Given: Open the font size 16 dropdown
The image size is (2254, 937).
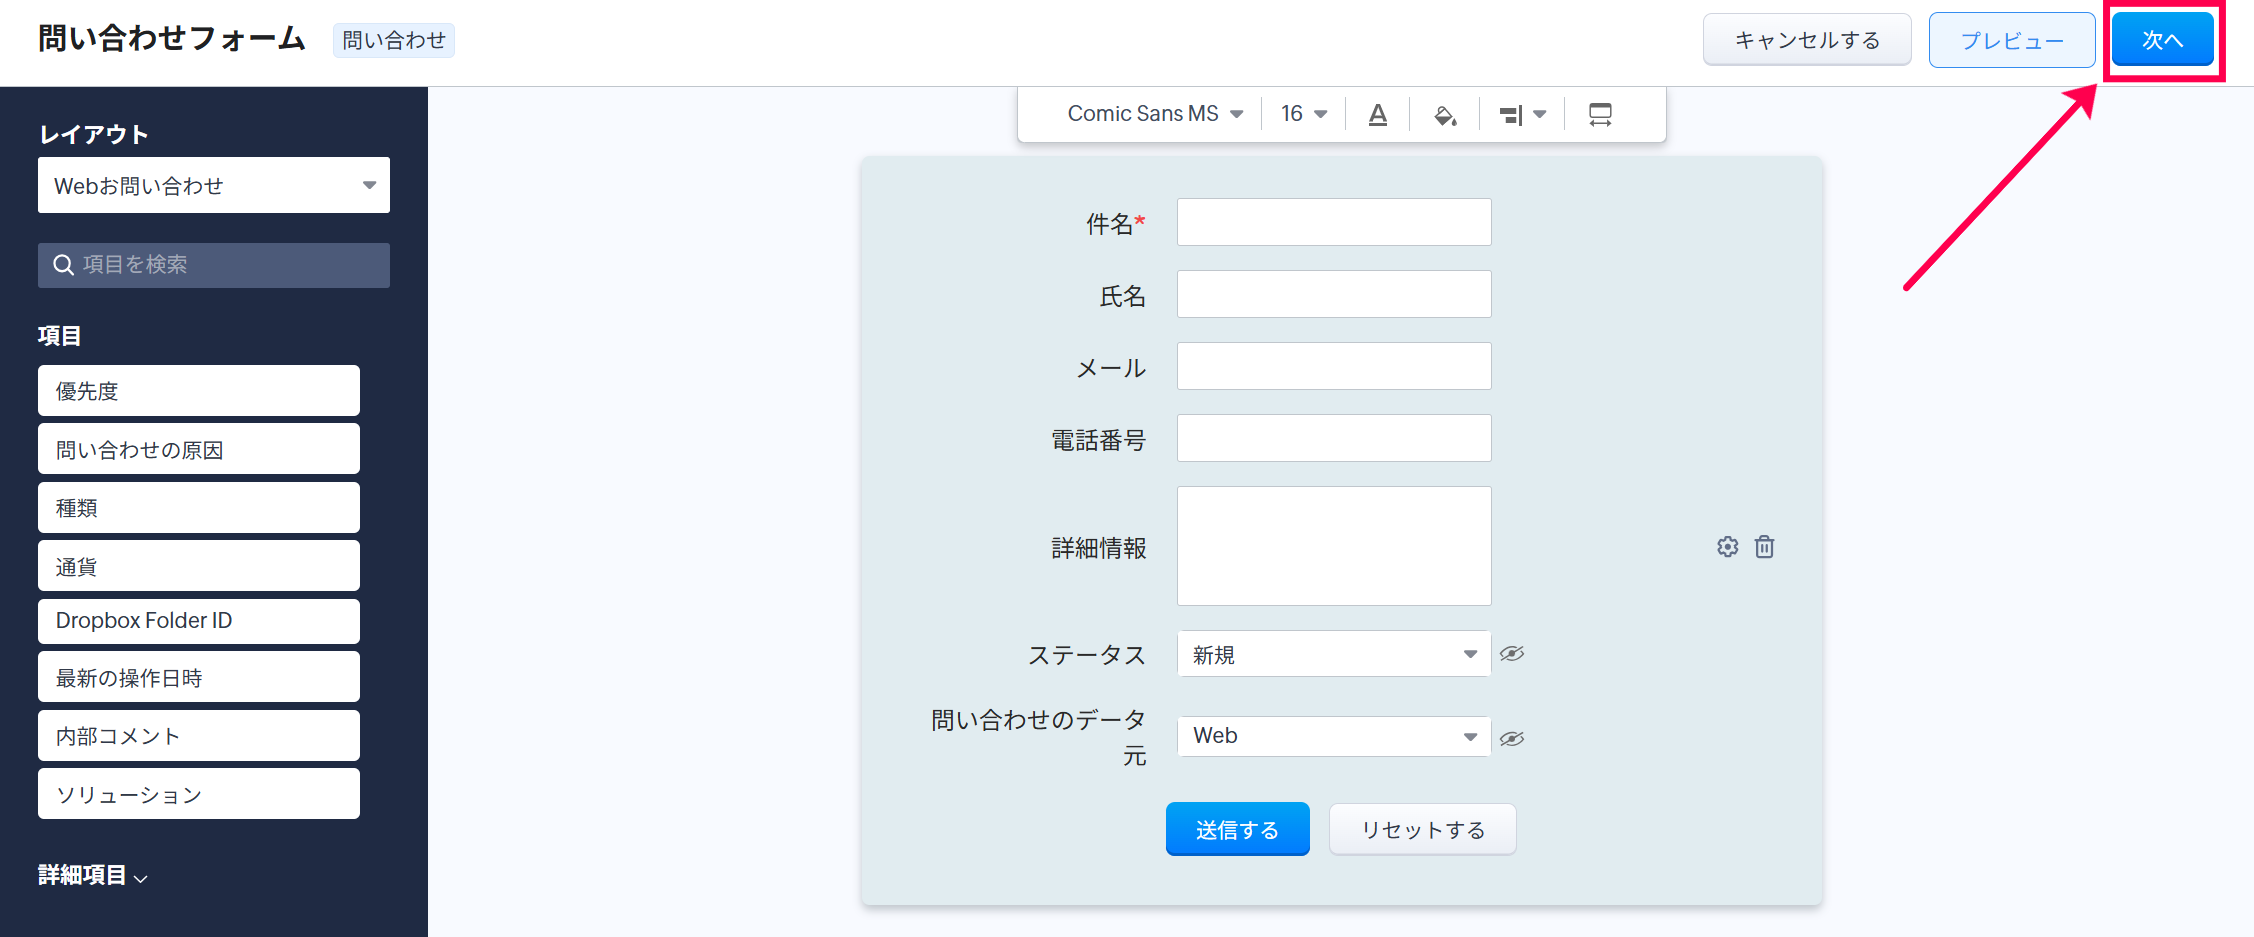Looking at the screenshot, I should pos(1304,114).
